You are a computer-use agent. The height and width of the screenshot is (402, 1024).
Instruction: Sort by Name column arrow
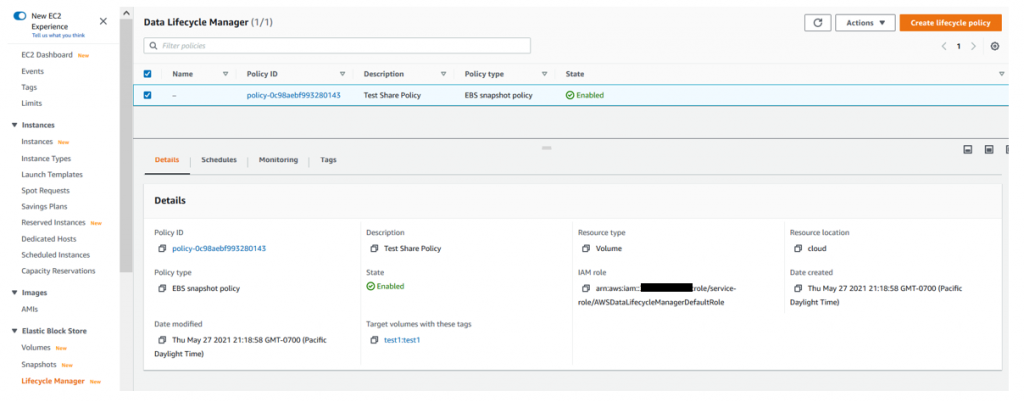[226, 74]
